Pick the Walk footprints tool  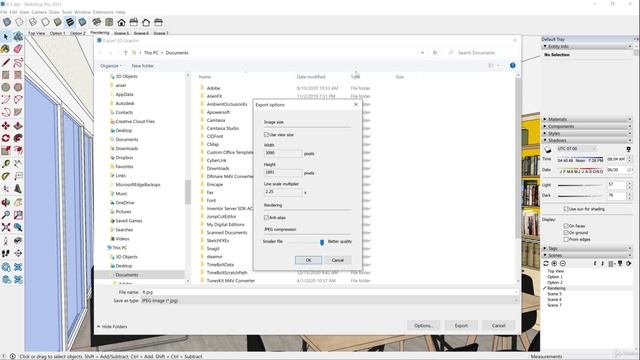[x=6, y=253]
